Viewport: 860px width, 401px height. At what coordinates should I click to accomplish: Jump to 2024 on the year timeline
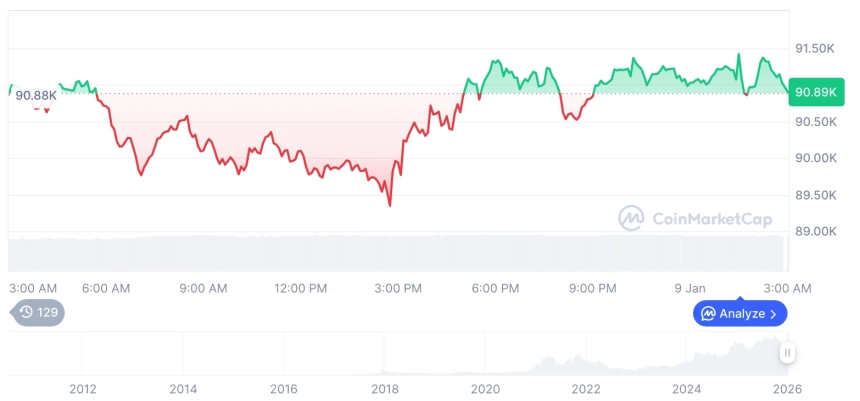687,388
